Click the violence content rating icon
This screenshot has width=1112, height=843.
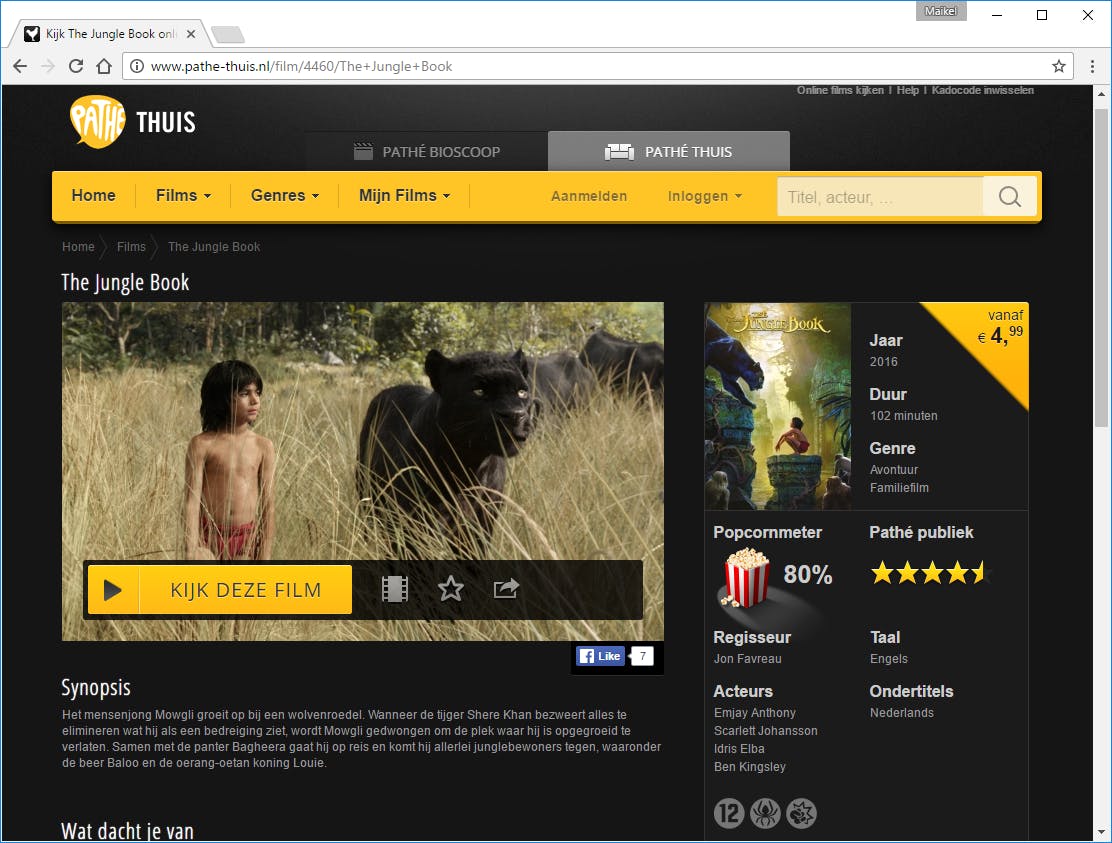click(x=801, y=813)
